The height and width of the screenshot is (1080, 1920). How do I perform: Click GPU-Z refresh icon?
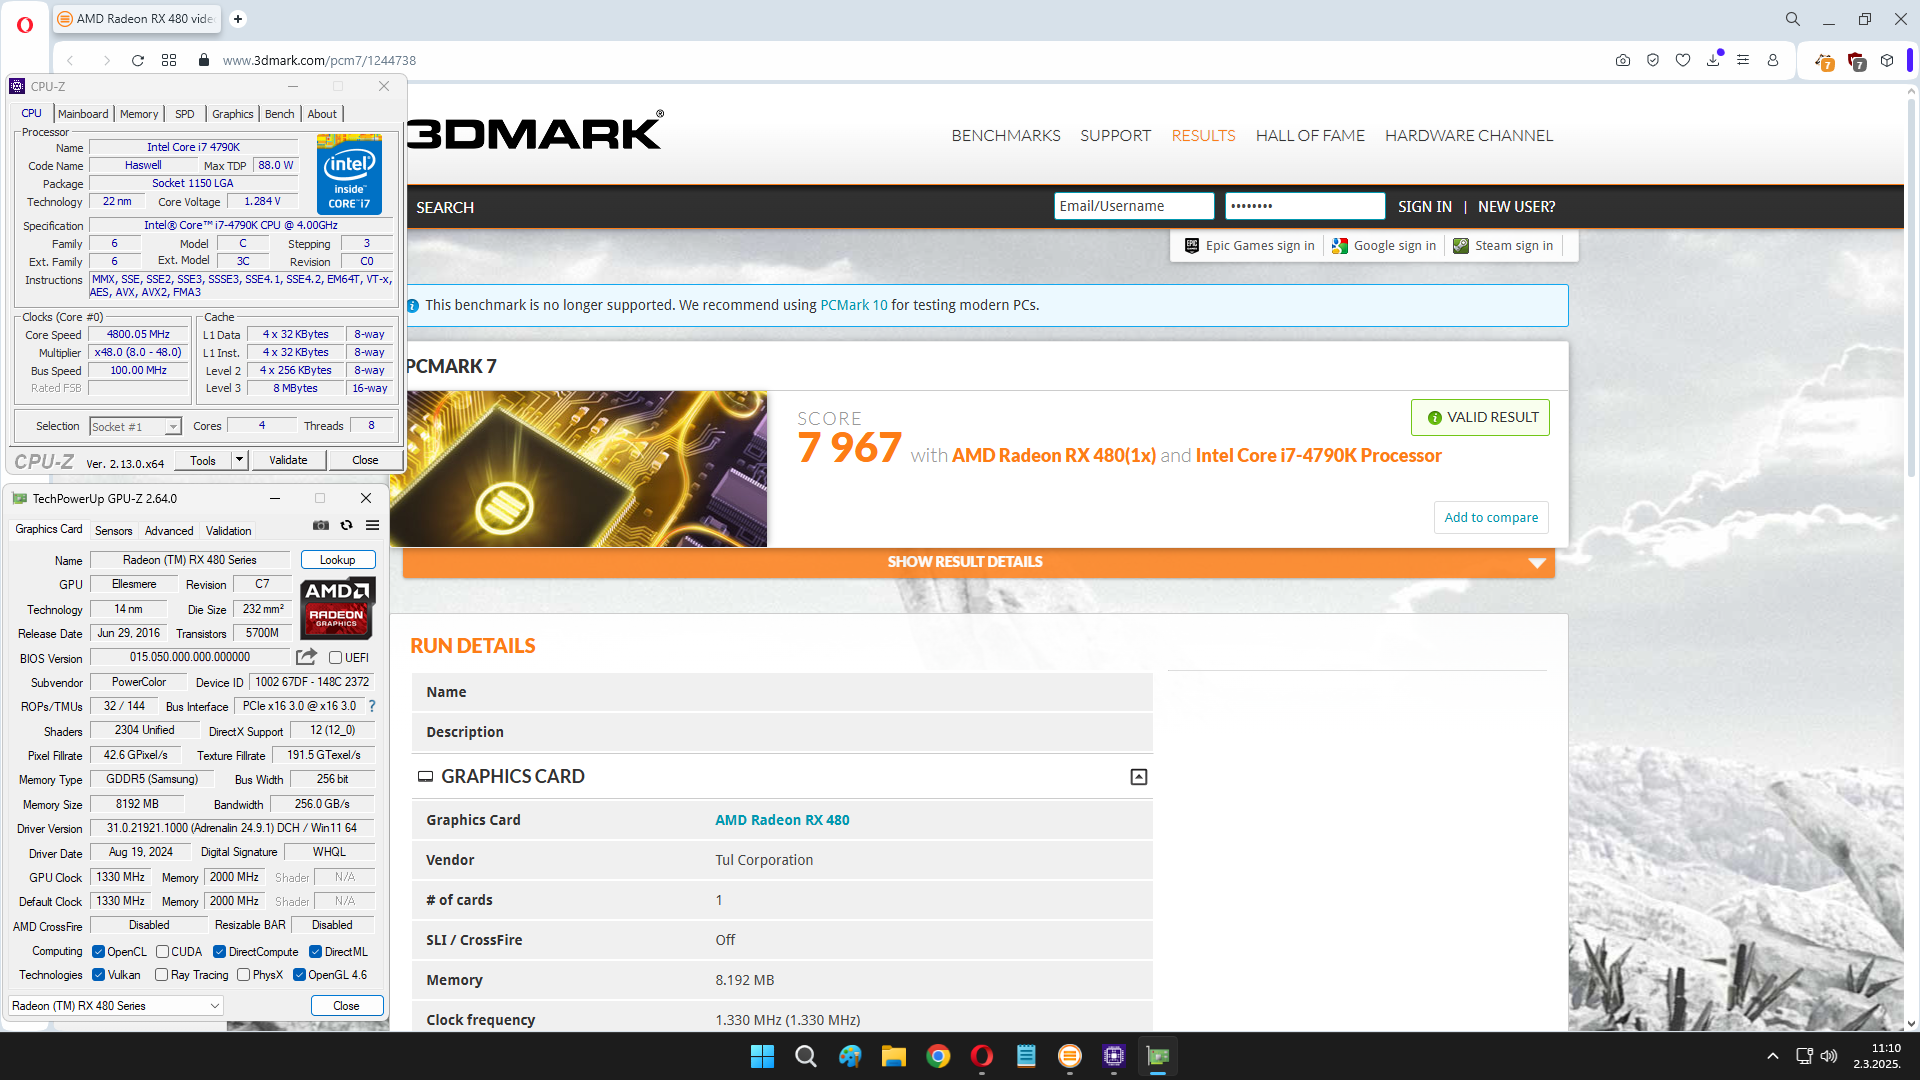point(346,525)
